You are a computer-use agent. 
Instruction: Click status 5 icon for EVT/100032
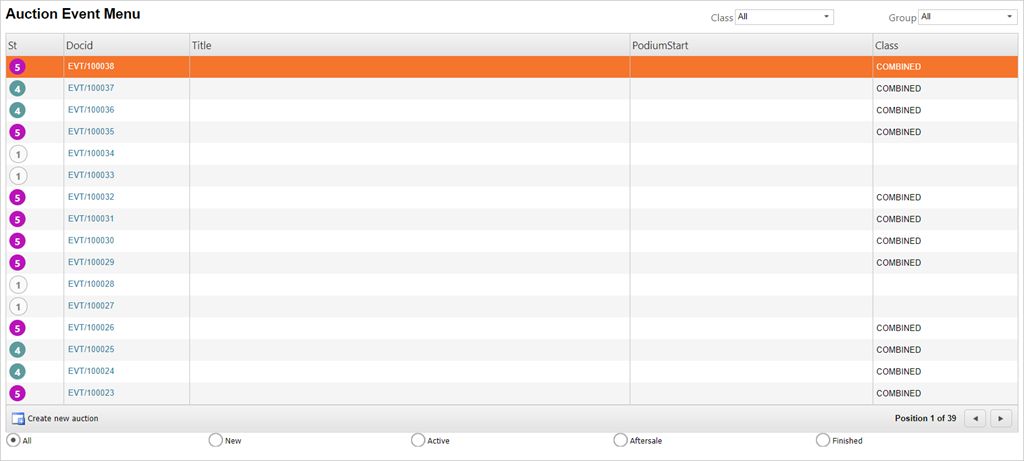click(x=17, y=198)
